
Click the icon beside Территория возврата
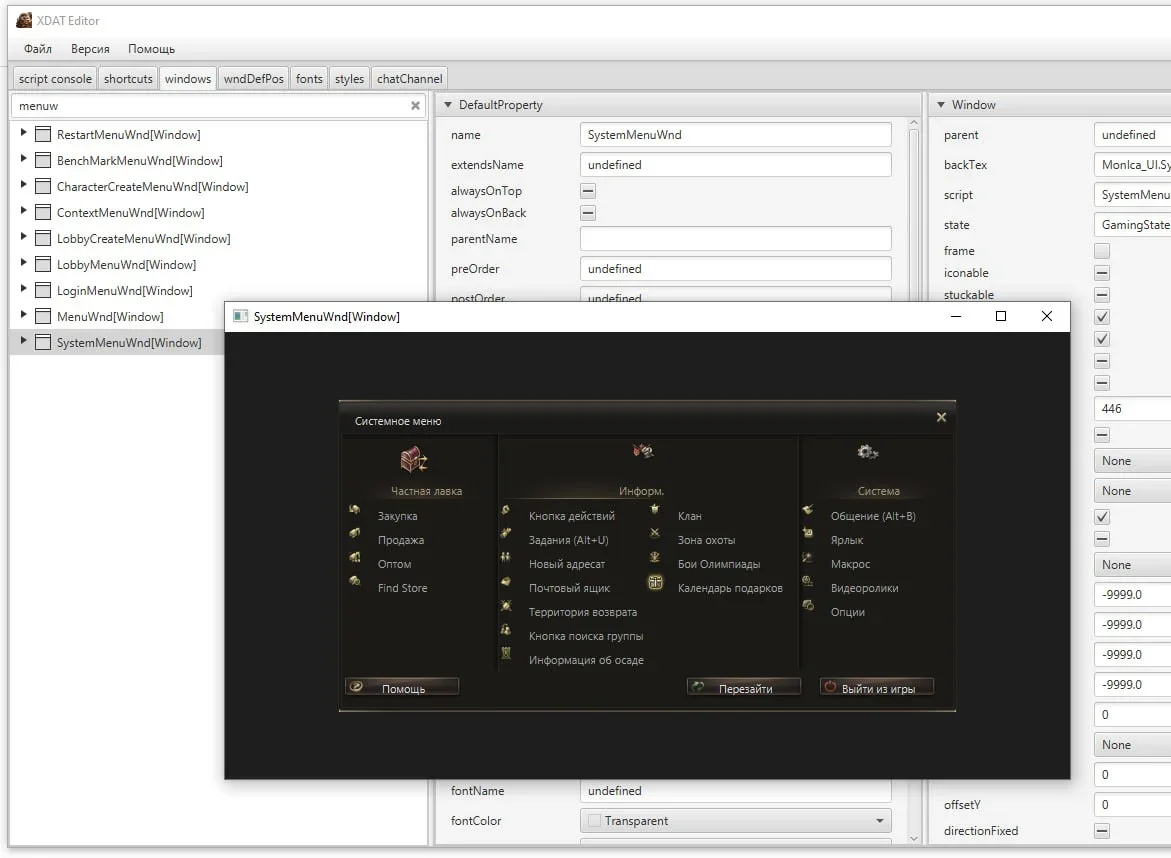click(506, 606)
